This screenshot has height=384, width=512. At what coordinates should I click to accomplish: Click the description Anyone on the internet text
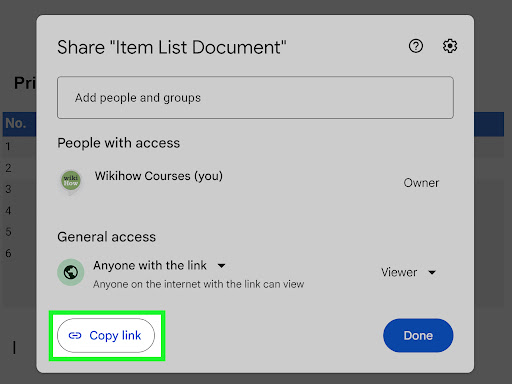coord(199,284)
